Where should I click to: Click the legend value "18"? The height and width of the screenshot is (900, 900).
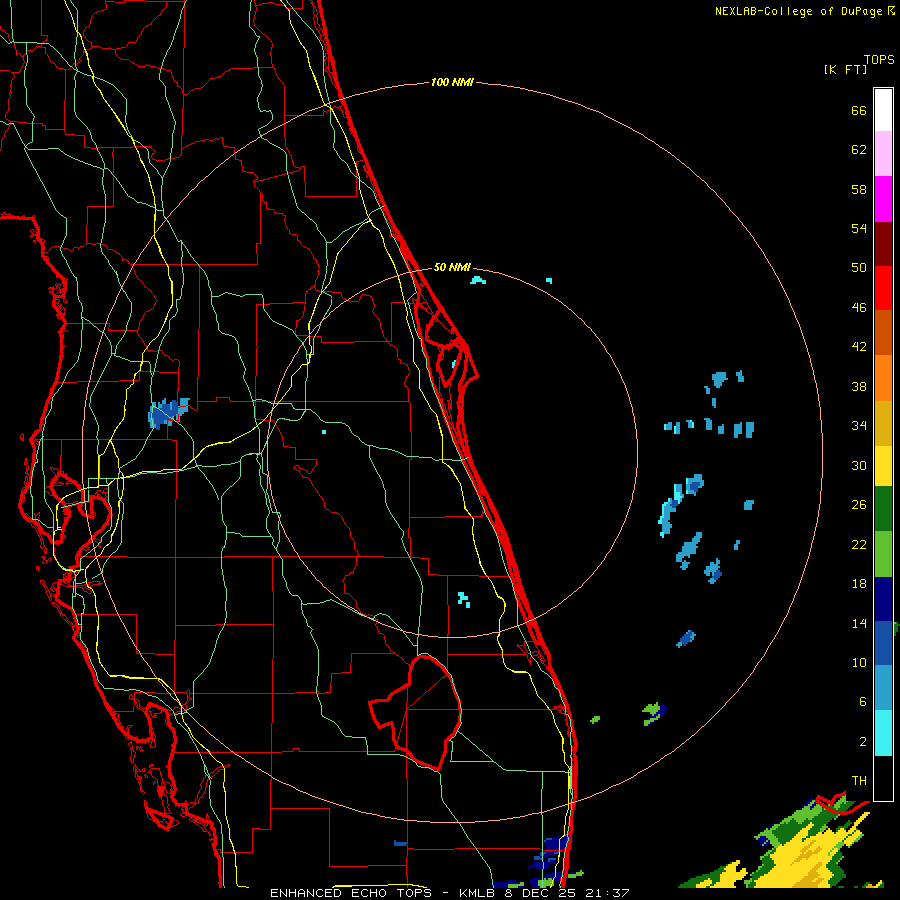click(x=859, y=584)
